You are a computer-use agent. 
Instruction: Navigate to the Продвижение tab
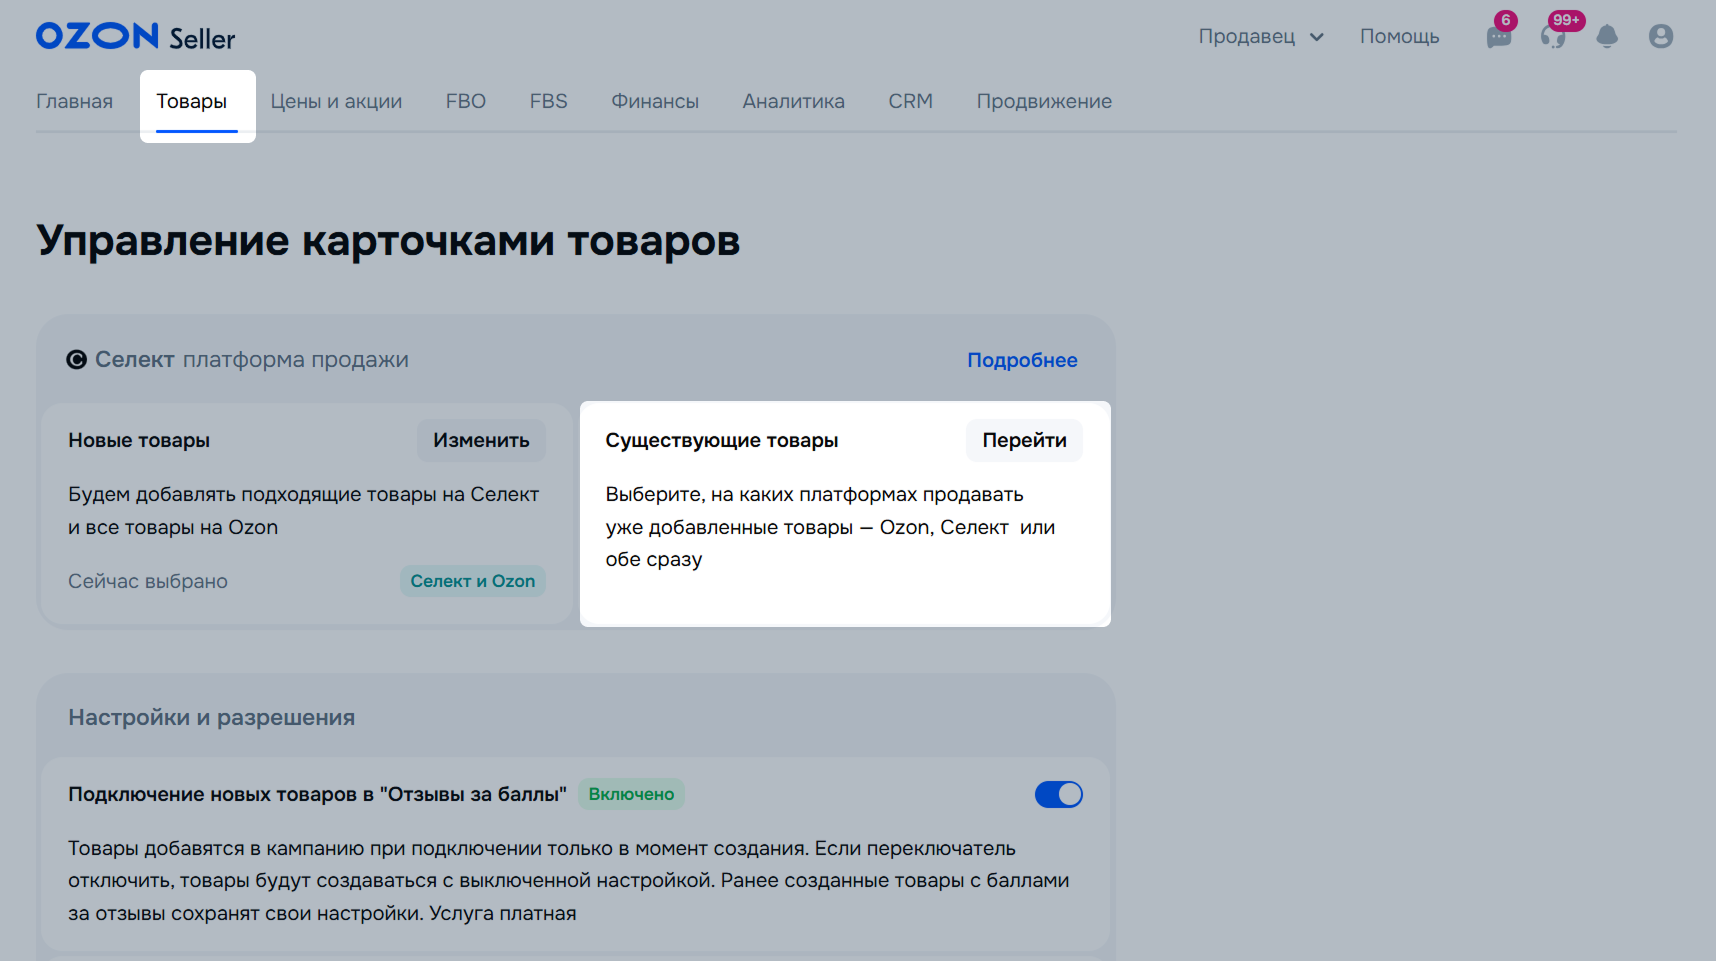(1044, 101)
